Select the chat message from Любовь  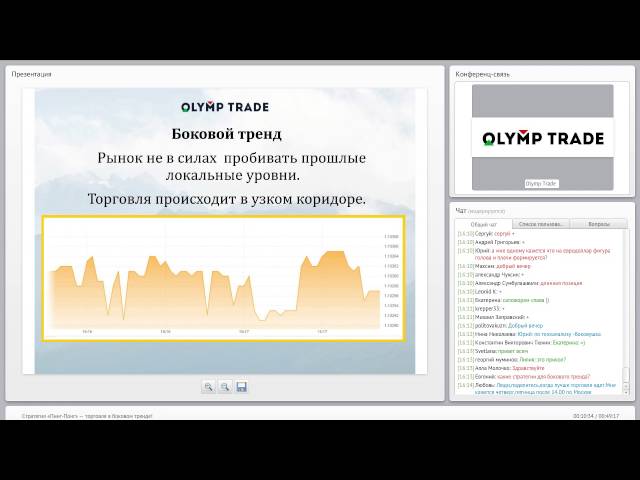[x=540, y=388]
